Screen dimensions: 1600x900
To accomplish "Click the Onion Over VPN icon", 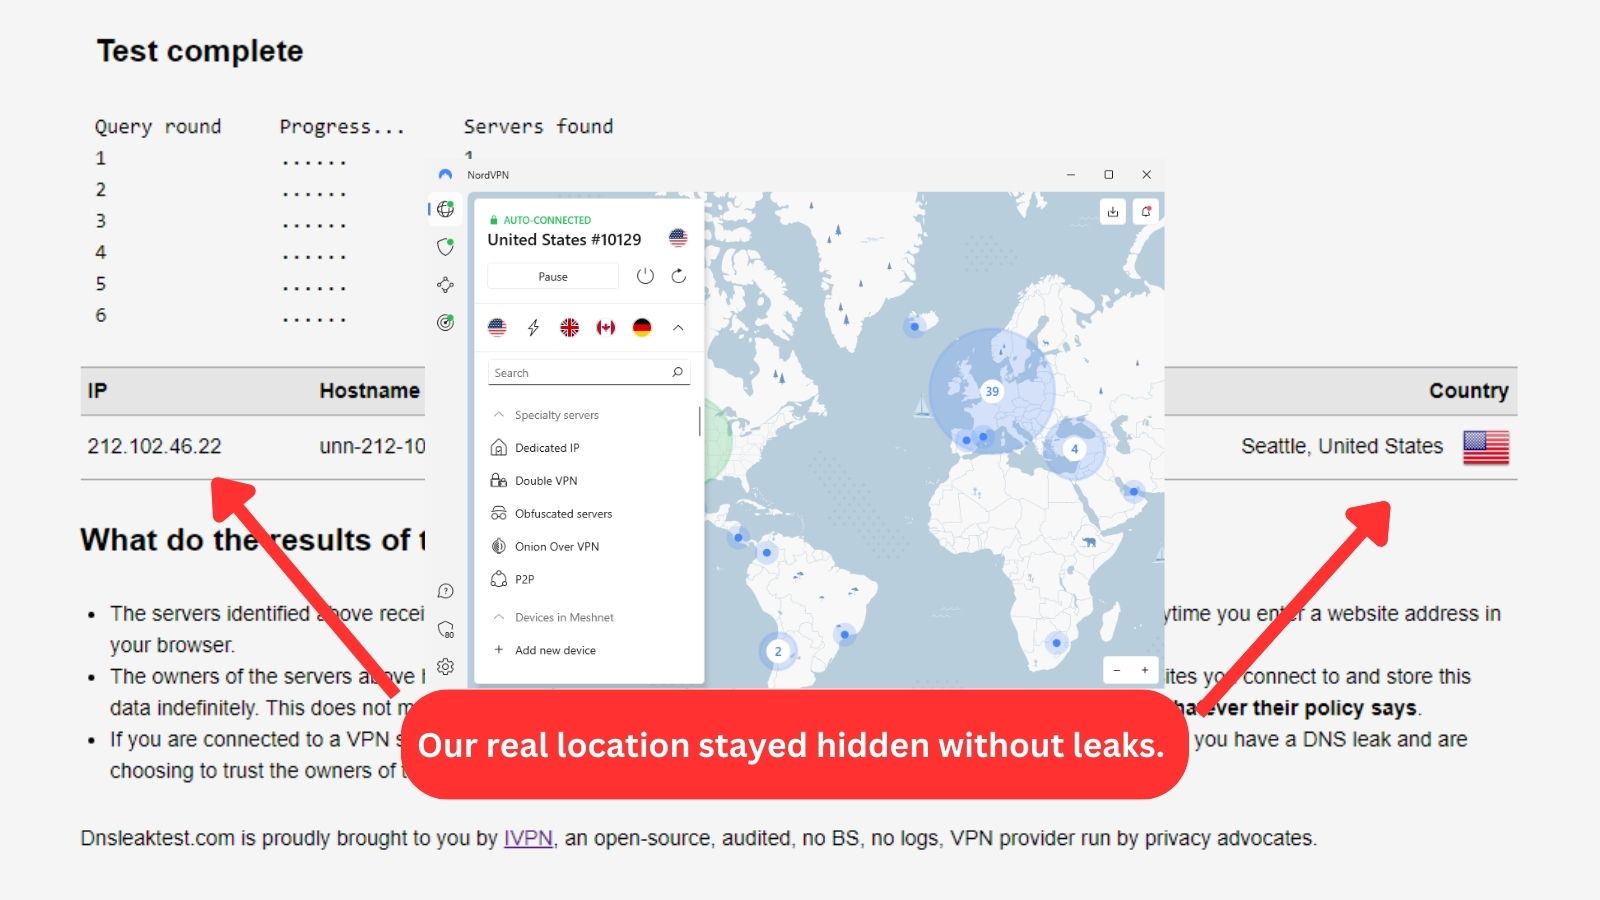I will click(x=499, y=546).
